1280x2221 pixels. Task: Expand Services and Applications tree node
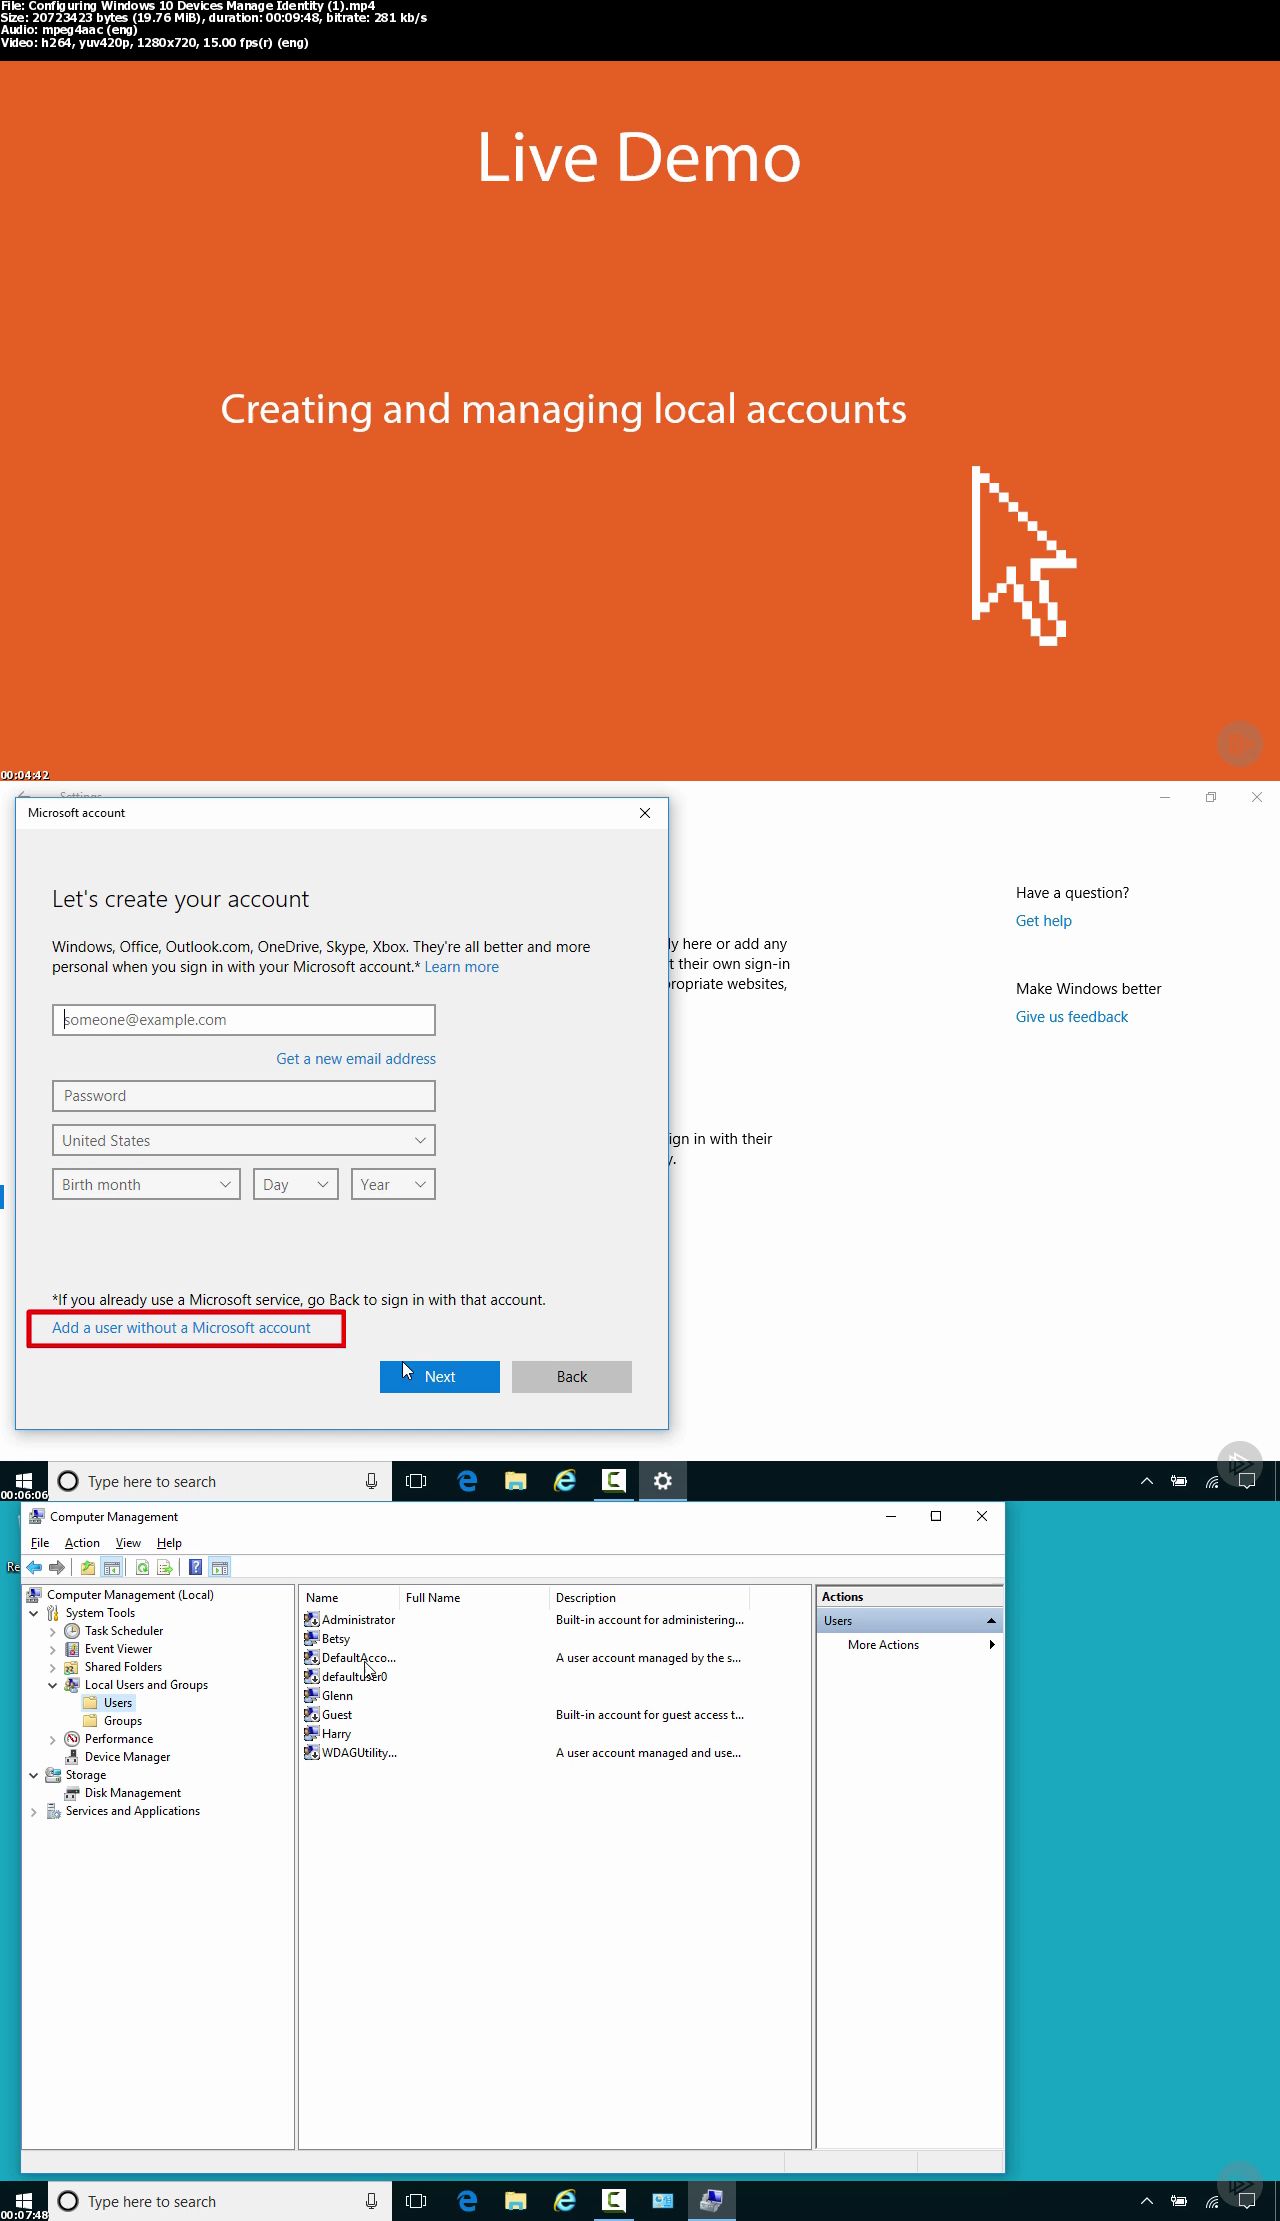34,1810
